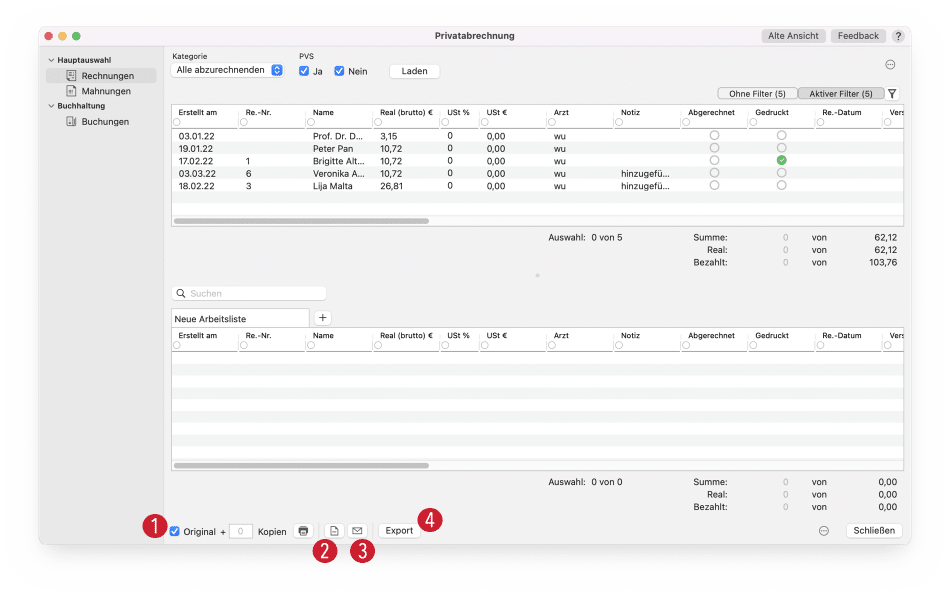The image size is (950, 596).
Task: Select the row dated 03.01.22
Action: point(537,136)
